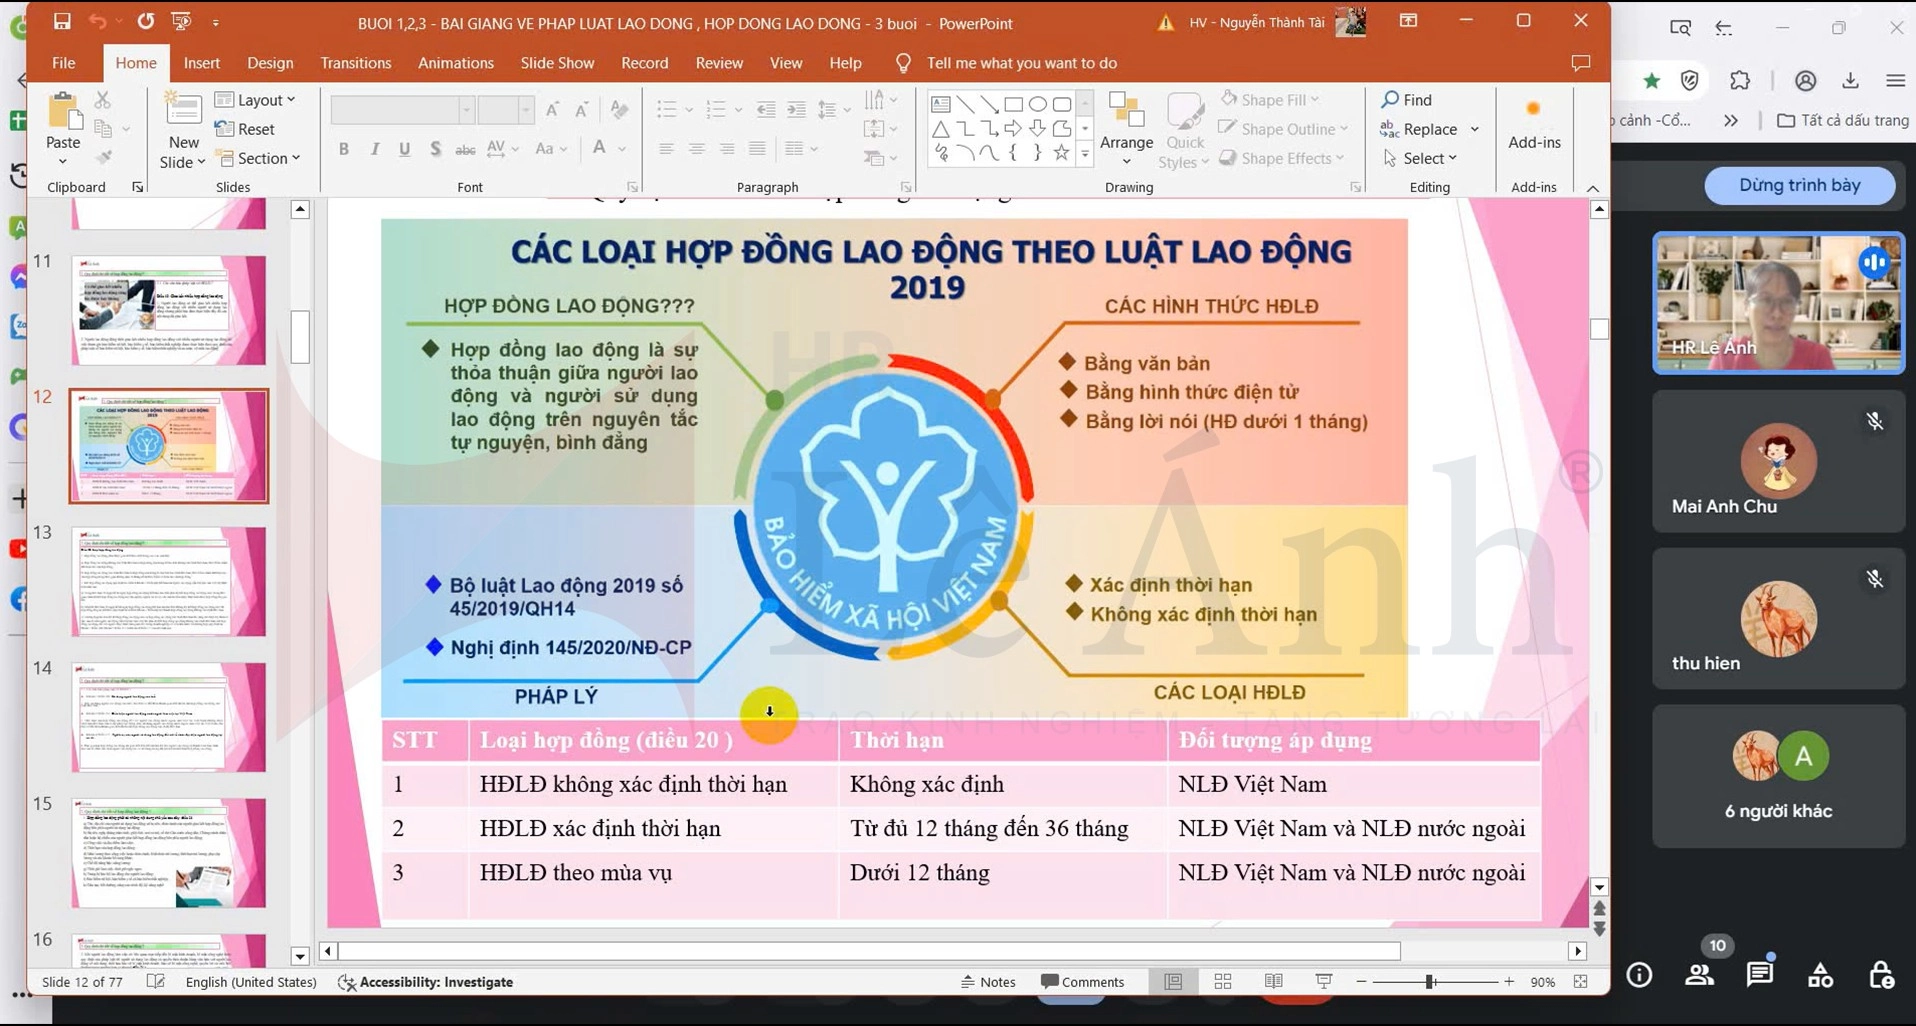Screen dimensions: 1916x1026
Task: Click the Dừng trình bày button
Action: (1799, 185)
